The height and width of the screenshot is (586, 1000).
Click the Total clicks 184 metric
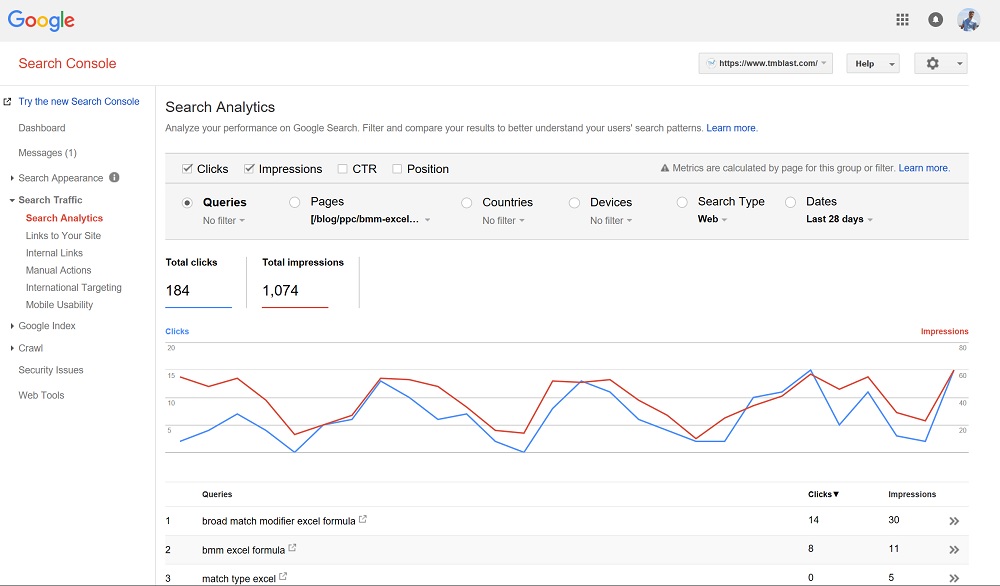(x=198, y=282)
